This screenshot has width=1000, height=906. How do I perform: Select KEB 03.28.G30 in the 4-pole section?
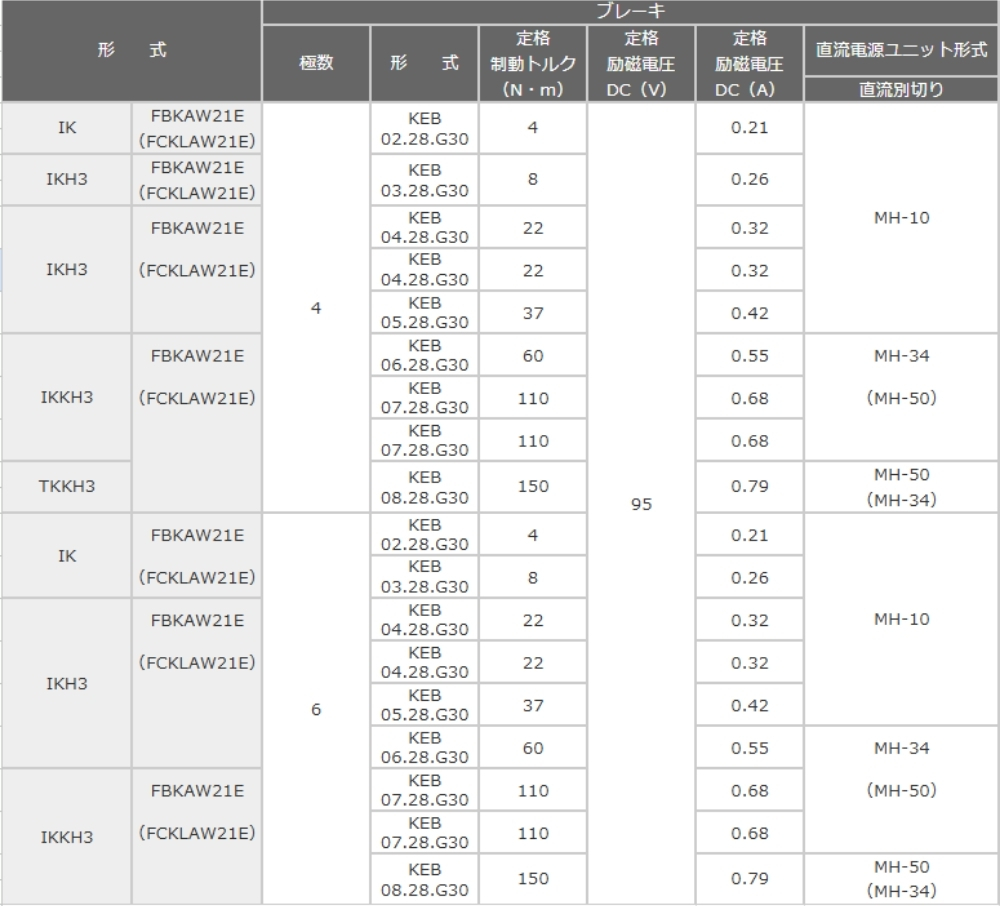point(425,180)
